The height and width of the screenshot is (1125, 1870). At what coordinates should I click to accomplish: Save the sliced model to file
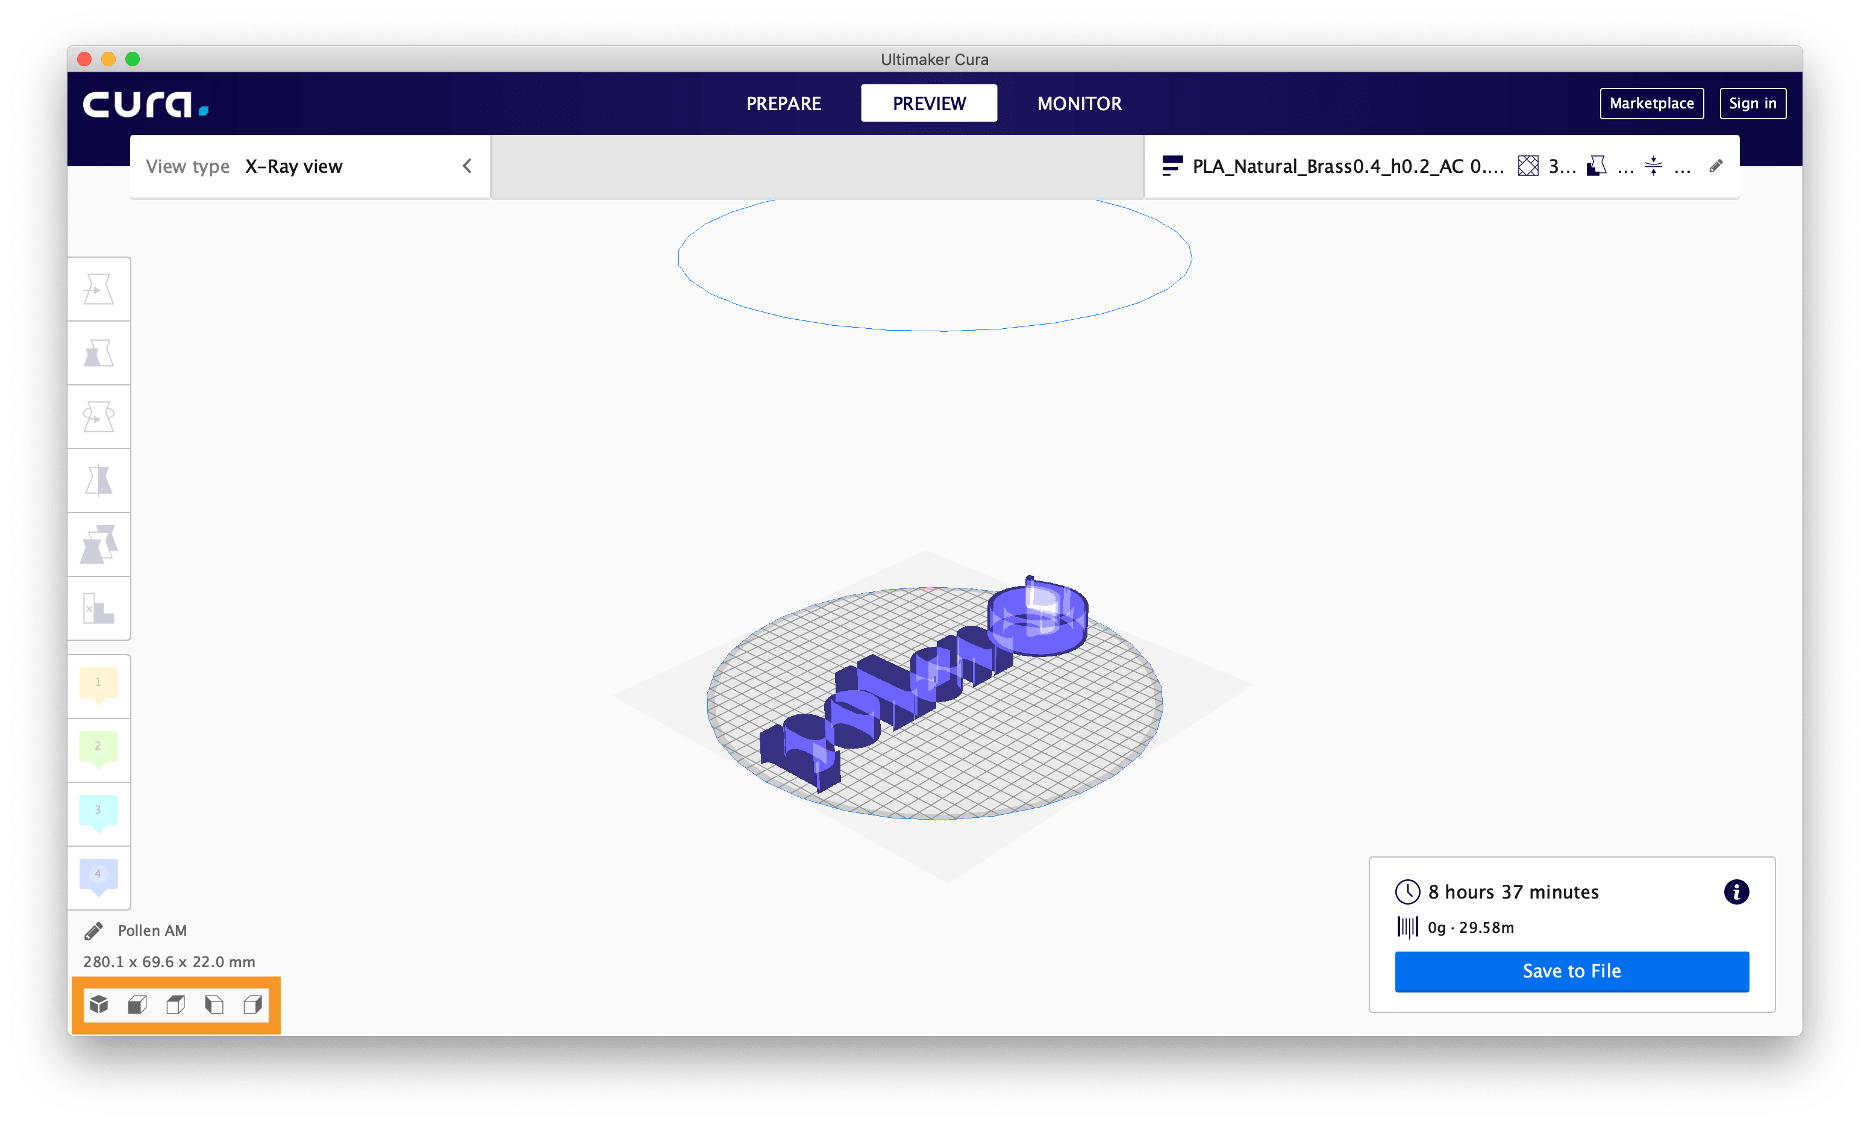pos(1571,971)
